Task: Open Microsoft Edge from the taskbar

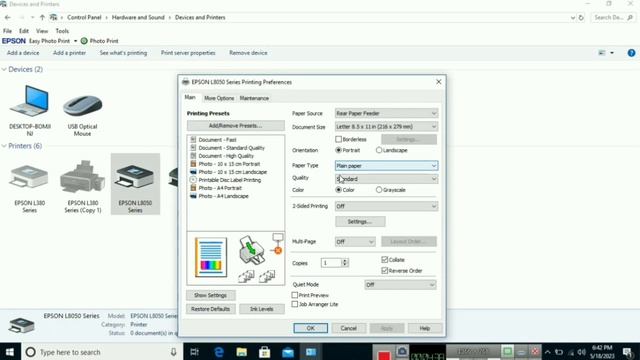Action: (x=219, y=352)
